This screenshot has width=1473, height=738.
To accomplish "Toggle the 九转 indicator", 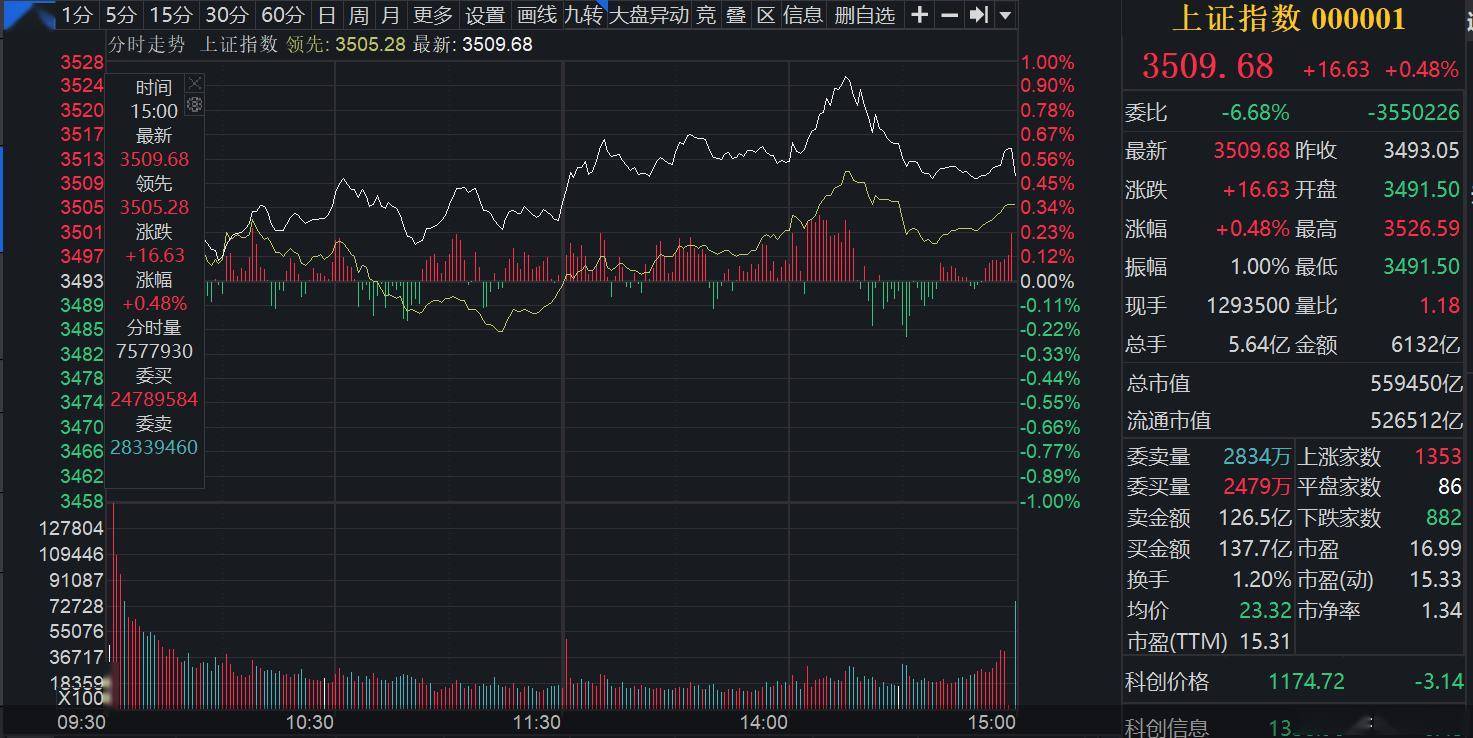I will coord(583,15).
